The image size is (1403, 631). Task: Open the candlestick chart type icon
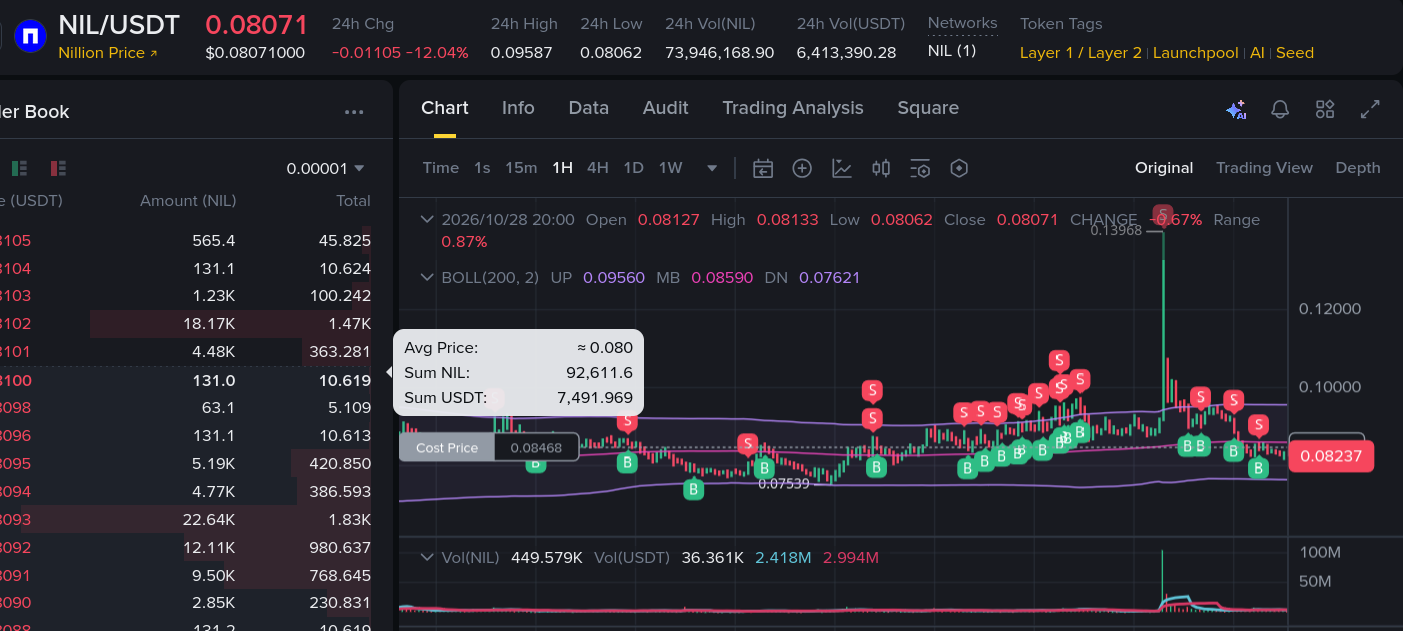[881, 168]
